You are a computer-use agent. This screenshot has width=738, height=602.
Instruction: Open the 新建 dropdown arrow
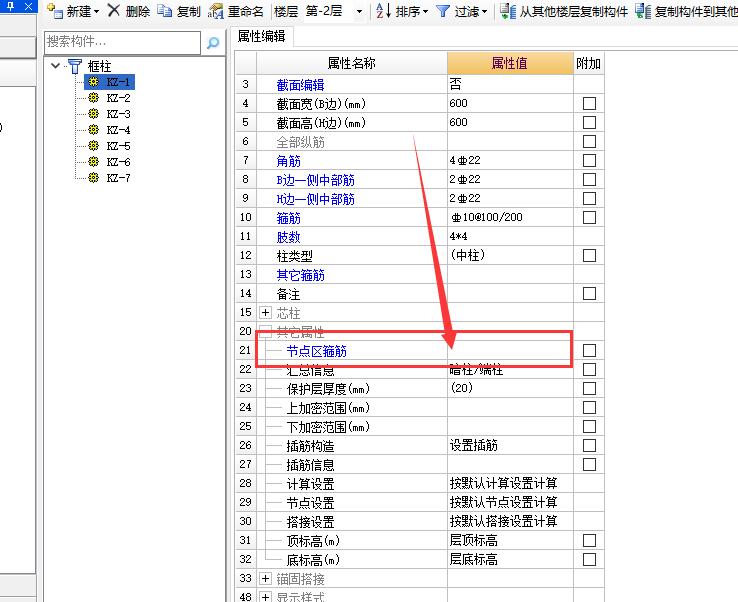(x=97, y=12)
